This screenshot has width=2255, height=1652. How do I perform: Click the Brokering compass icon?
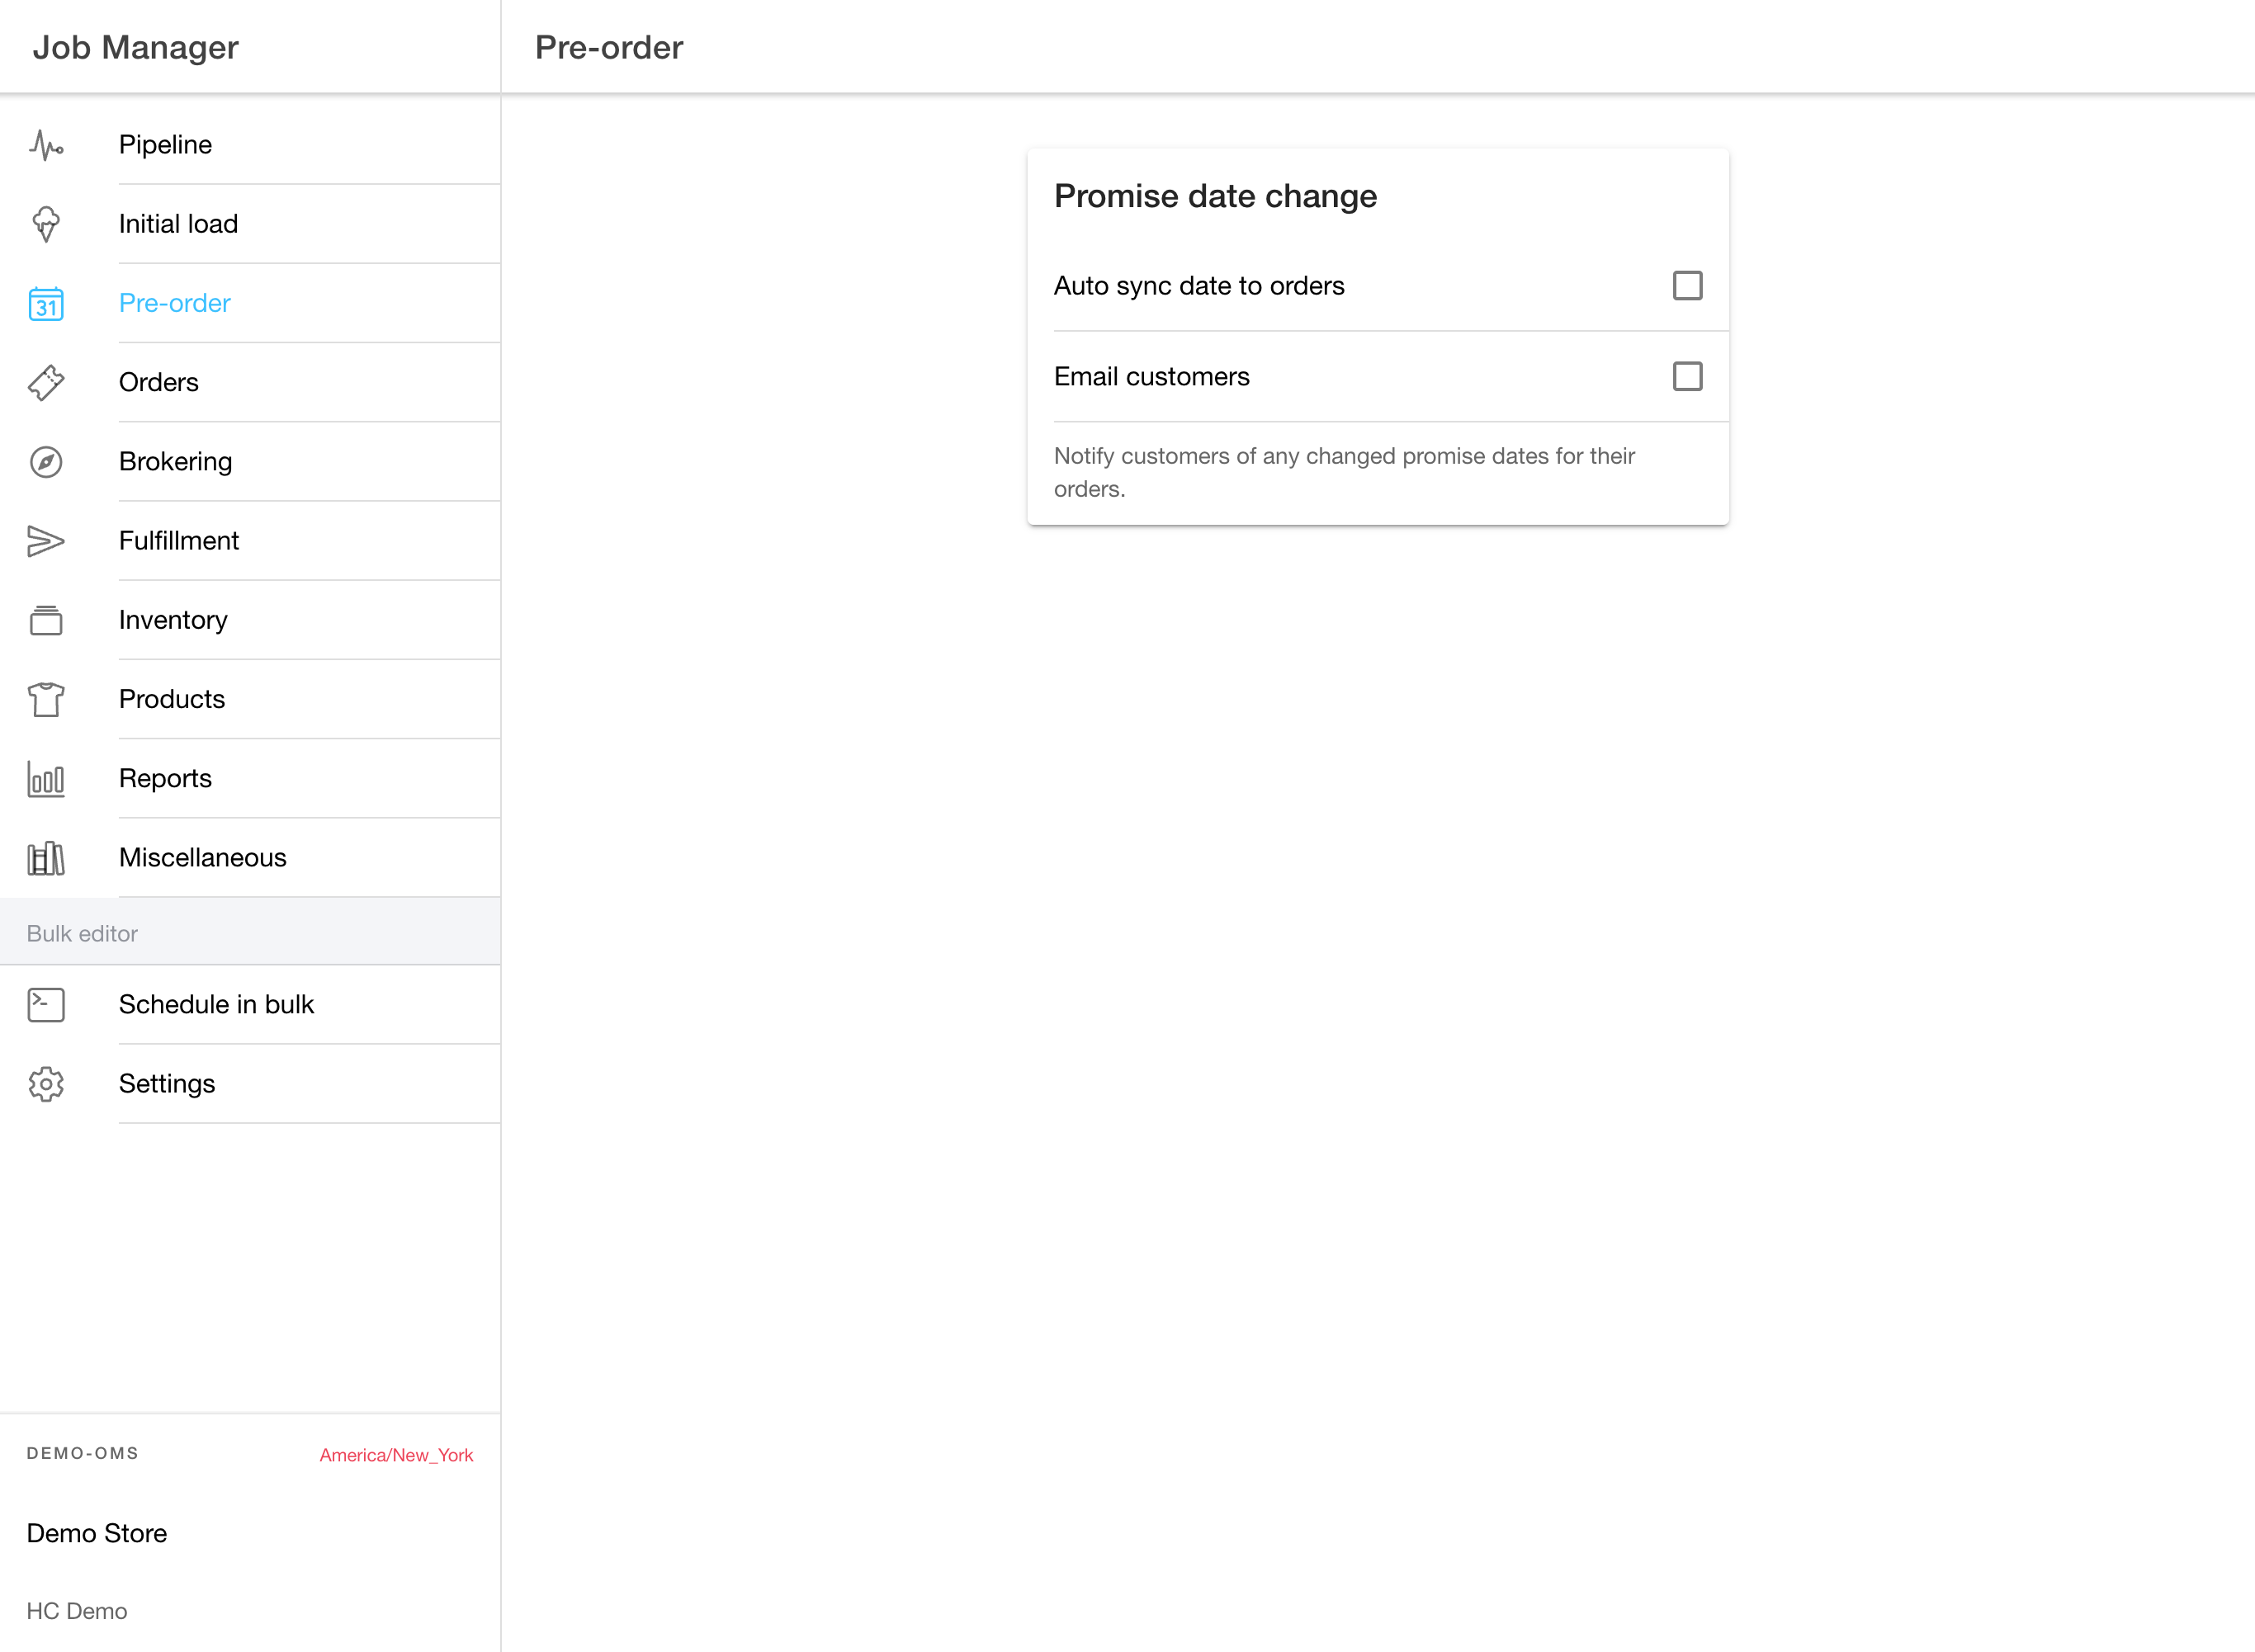[46, 461]
